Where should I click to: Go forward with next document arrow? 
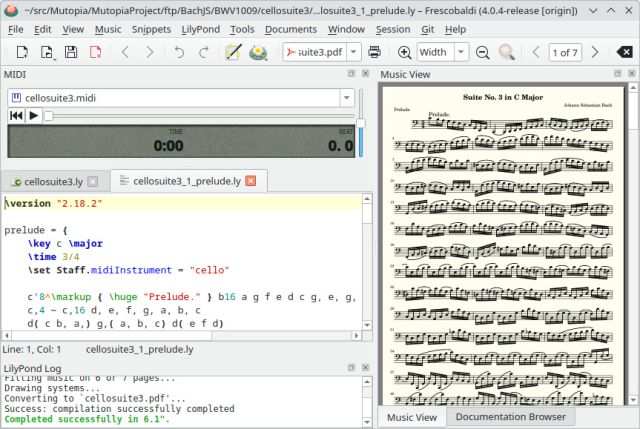pos(150,52)
